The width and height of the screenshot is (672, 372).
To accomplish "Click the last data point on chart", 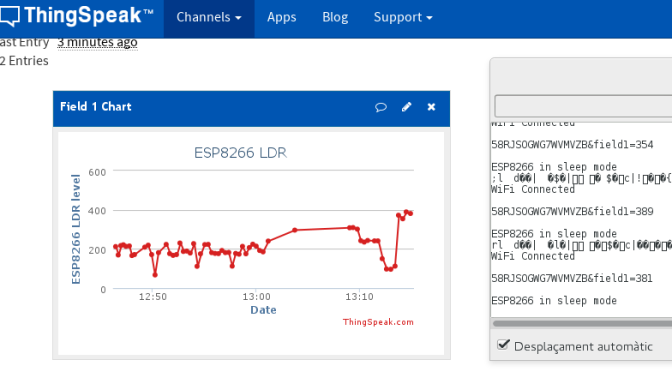I will [411, 213].
